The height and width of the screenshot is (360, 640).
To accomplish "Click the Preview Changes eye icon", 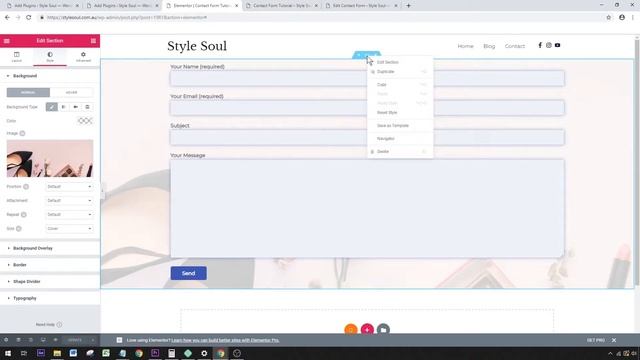I will coord(56,340).
